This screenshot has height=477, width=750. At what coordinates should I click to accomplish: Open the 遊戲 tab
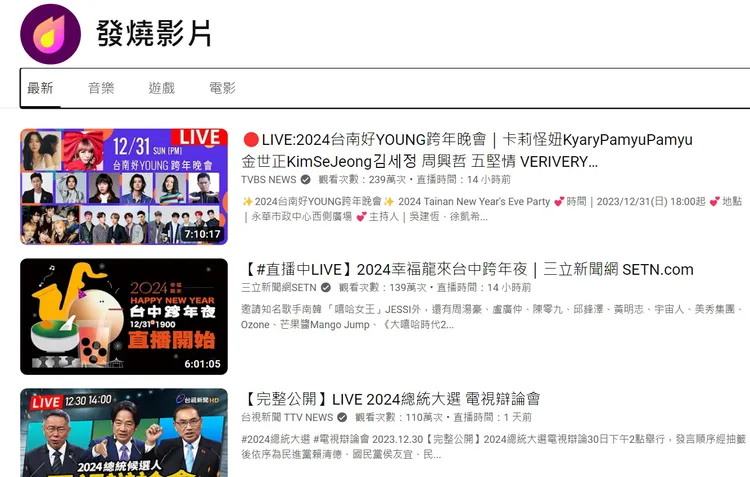click(x=161, y=88)
